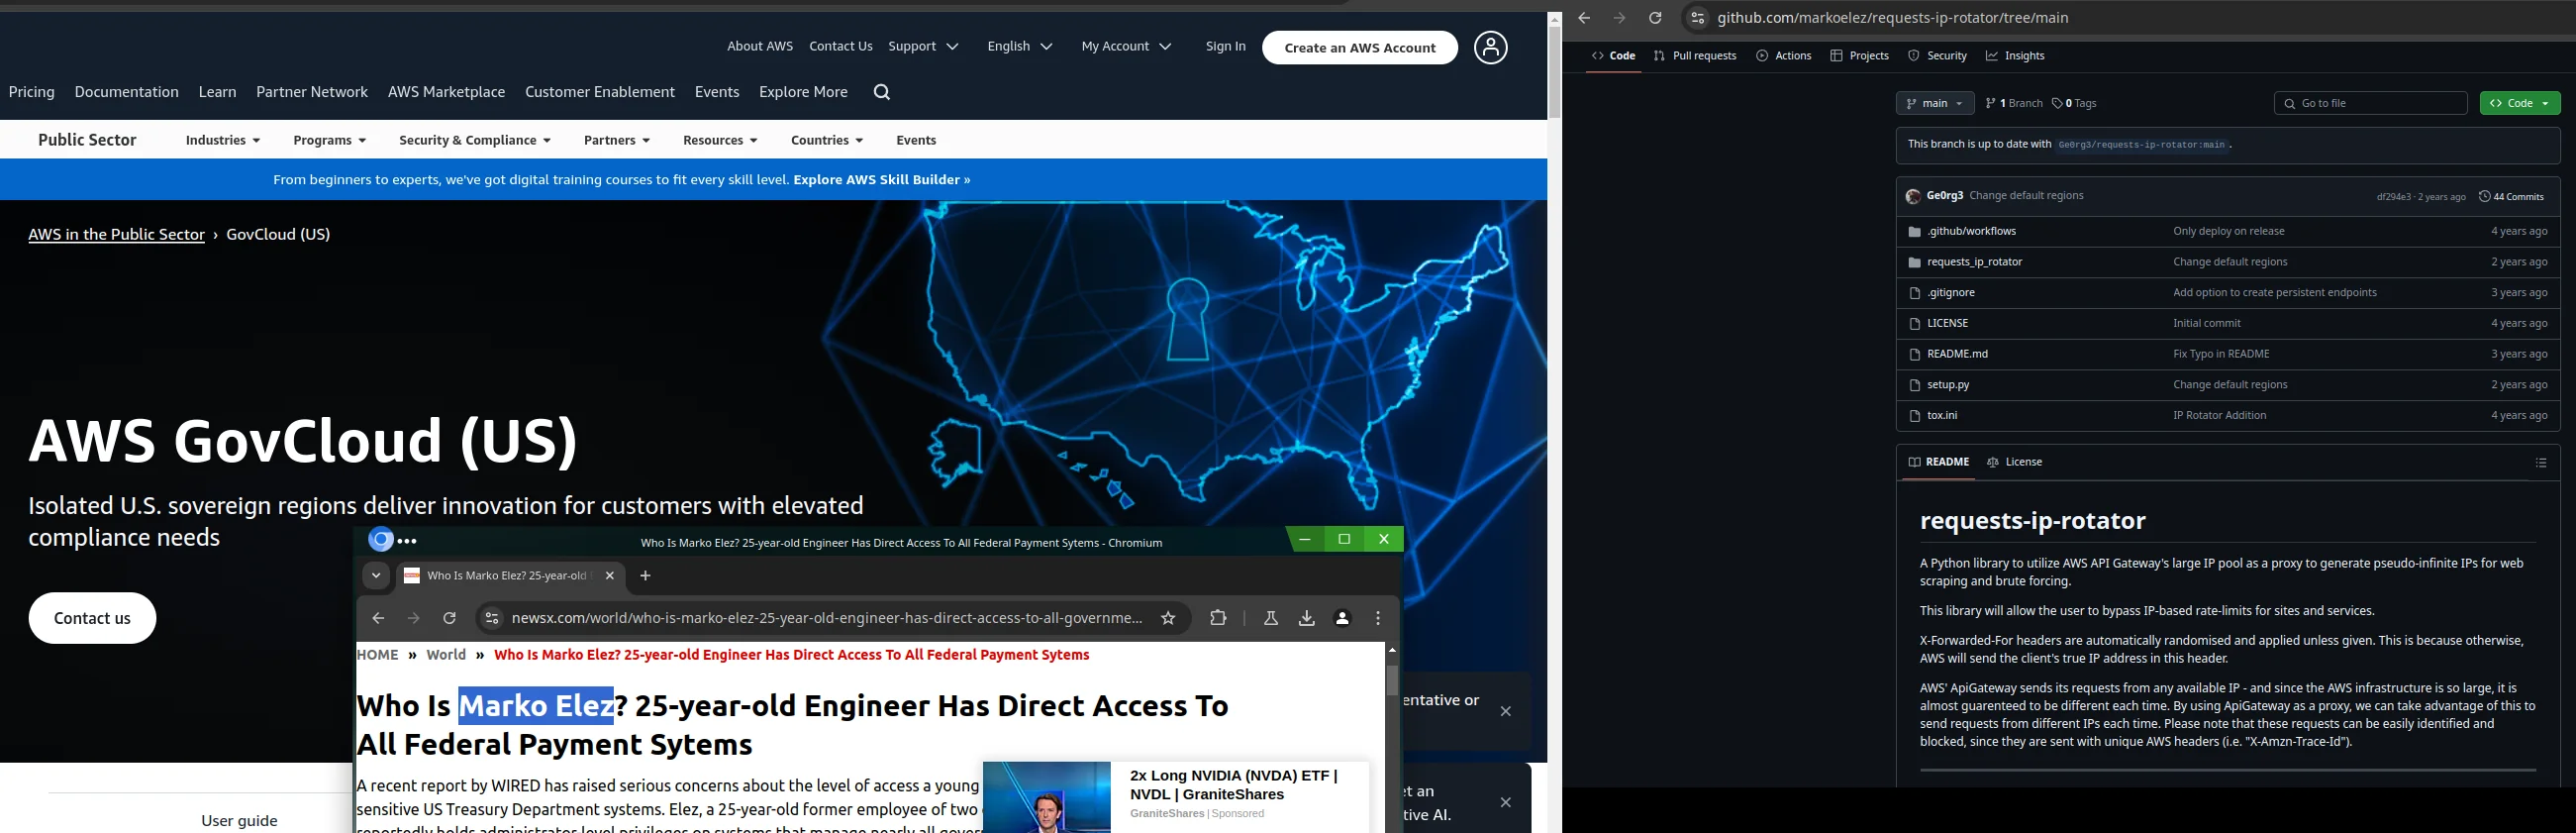The width and height of the screenshot is (2576, 833).
Task: Open site info icon beside the newsx URL
Action: (491, 618)
